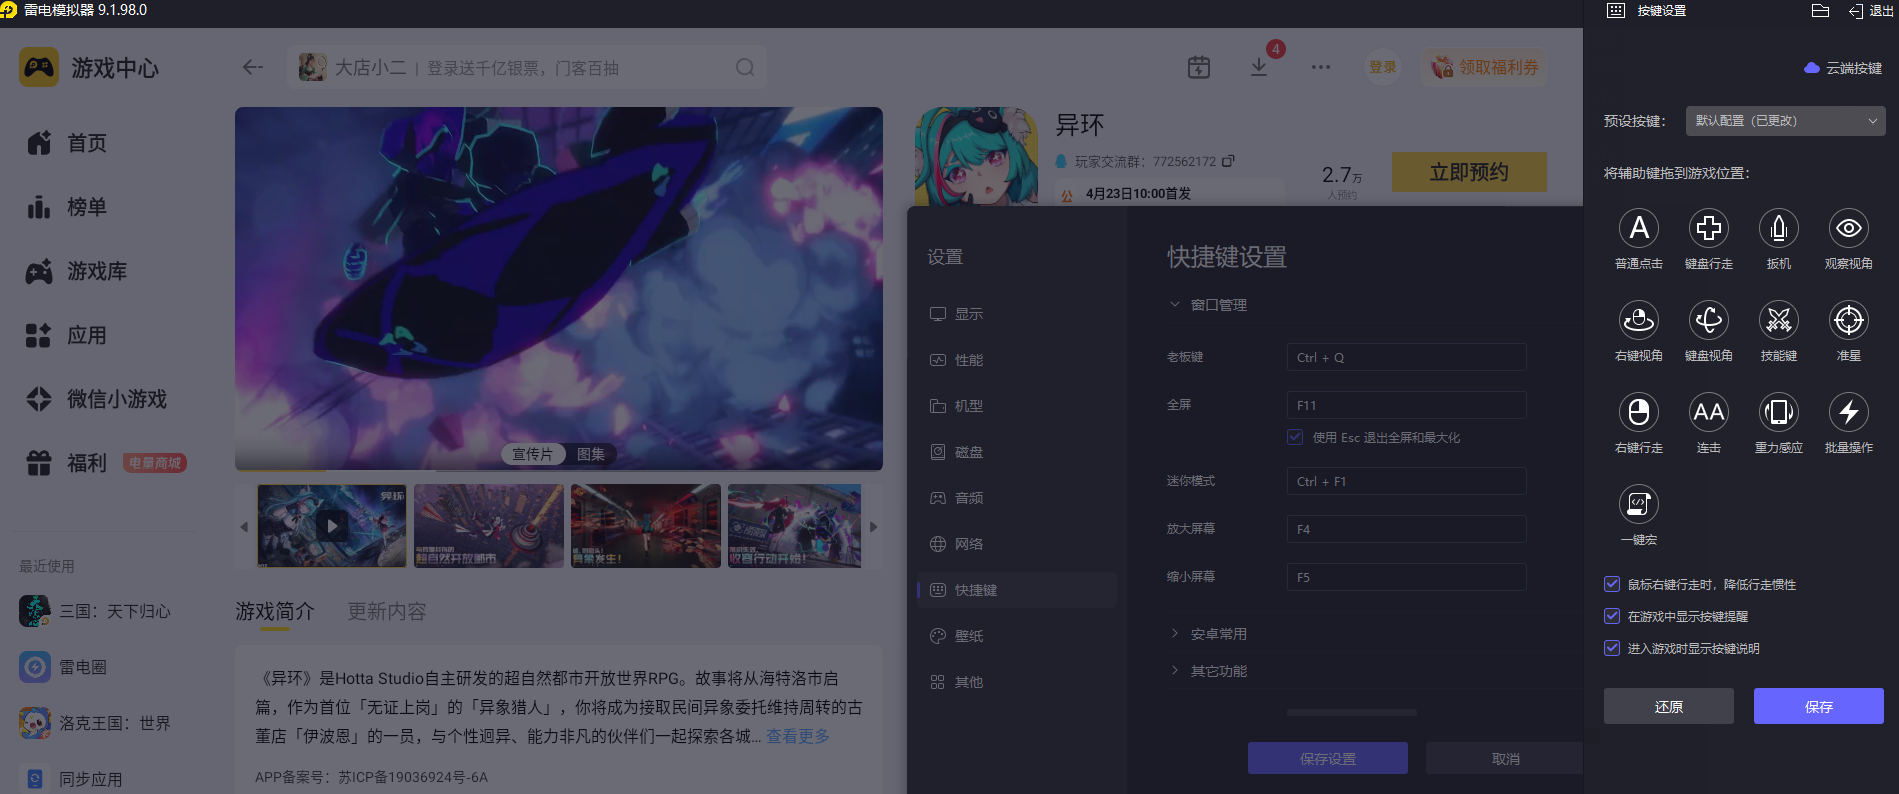1899x794 pixels.
Task: Switch to 图集 gallery tab
Action: point(591,454)
